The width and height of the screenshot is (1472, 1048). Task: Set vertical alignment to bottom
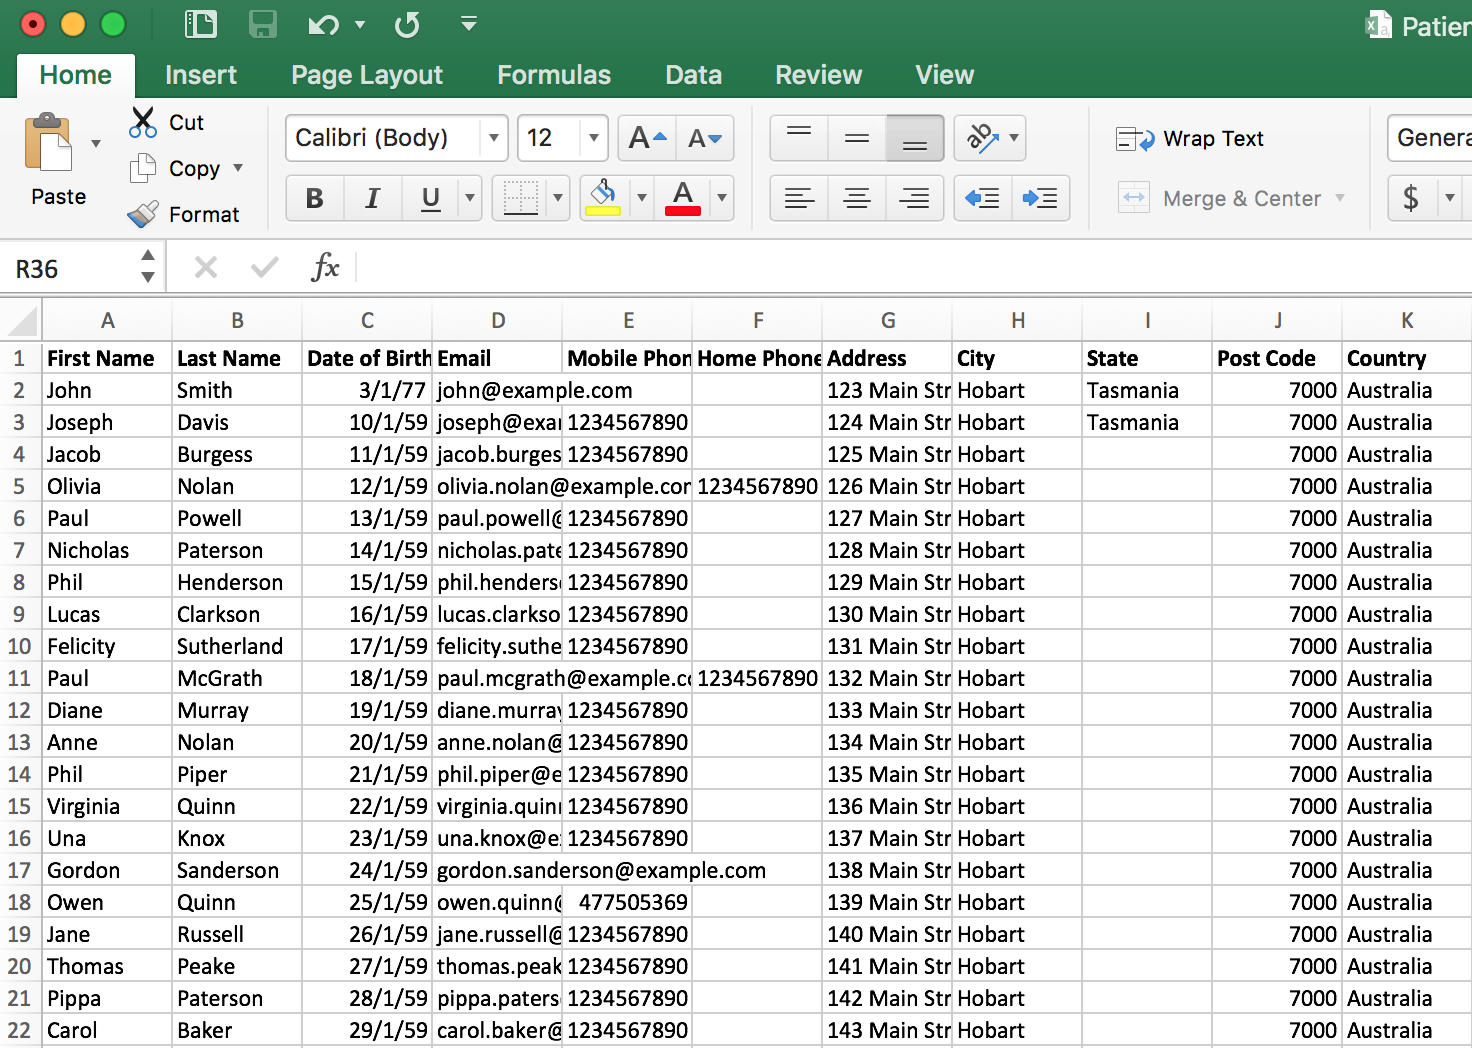[x=915, y=138]
